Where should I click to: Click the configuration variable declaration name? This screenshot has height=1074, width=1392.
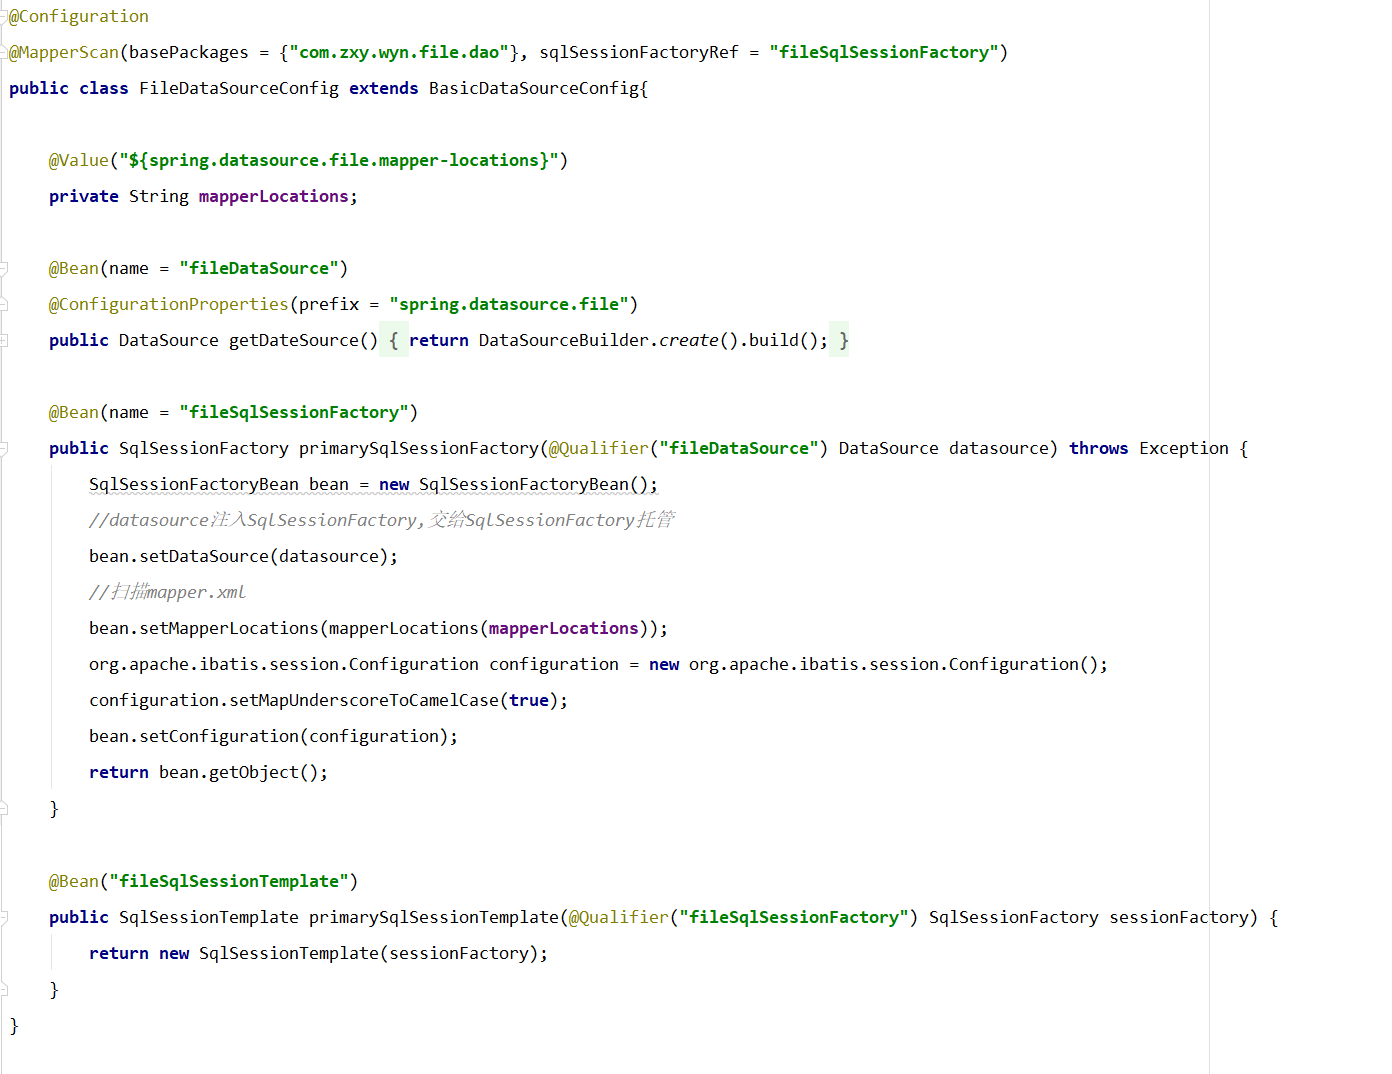tap(554, 664)
